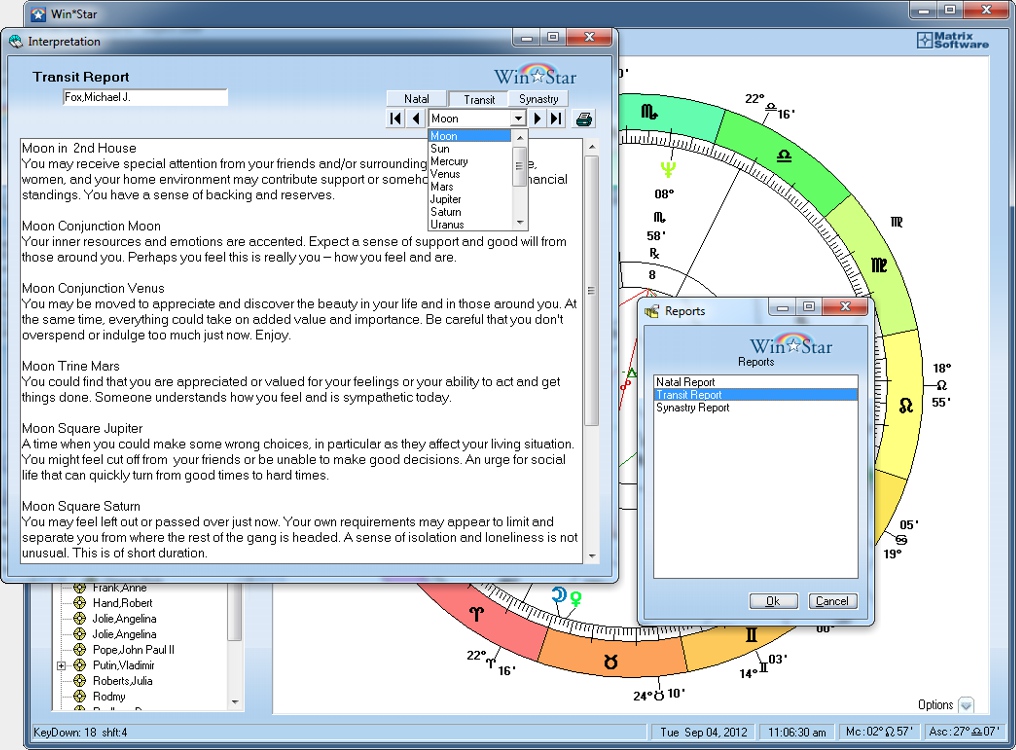
Task: Select Transit Report in Reports dialog
Action: (756, 395)
